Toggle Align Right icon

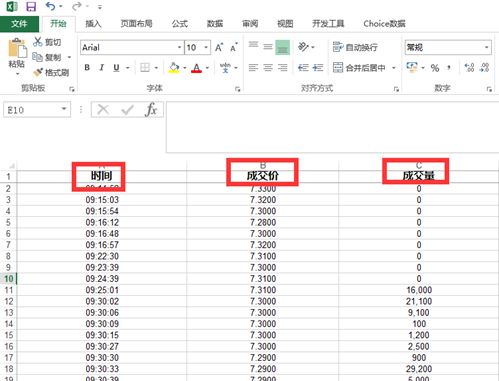tap(283, 68)
